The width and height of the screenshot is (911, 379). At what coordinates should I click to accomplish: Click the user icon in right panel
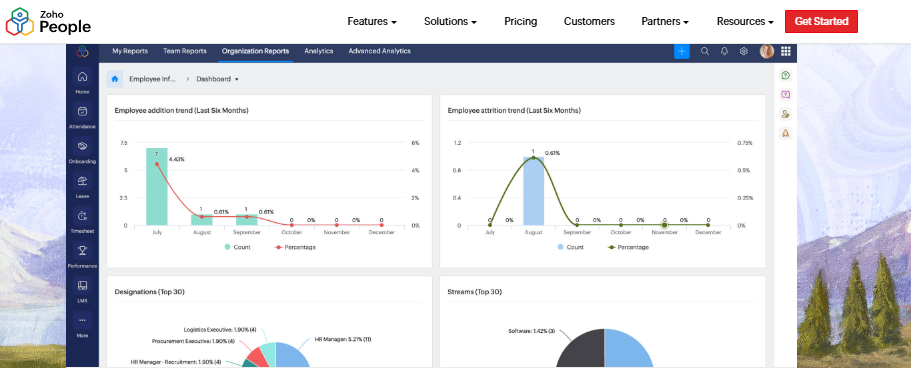coord(786,114)
